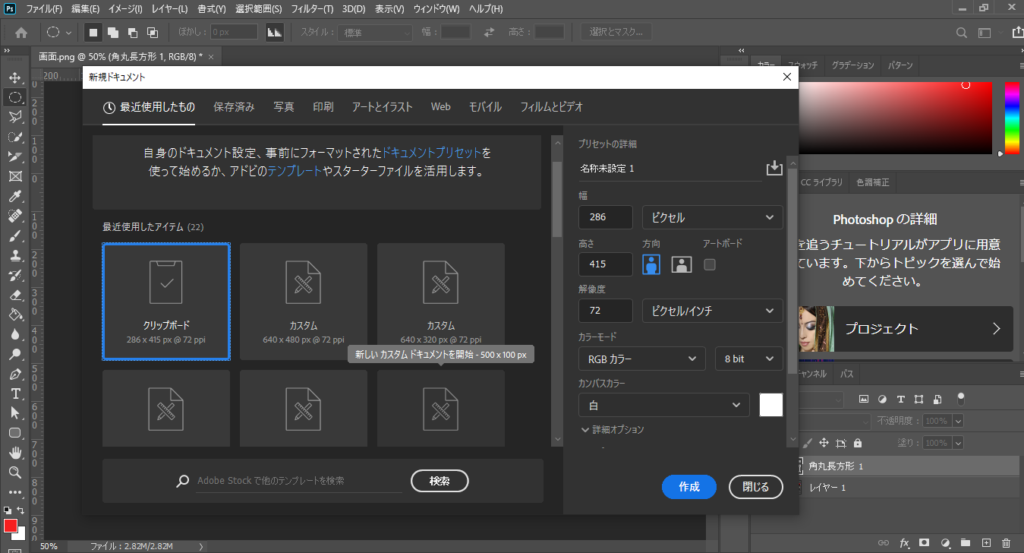1024x553 pixels.
Task: Choose portrait orientation
Action: pos(651,264)
